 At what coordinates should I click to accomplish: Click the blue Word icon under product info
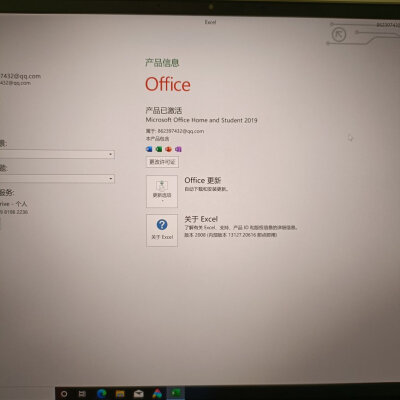[x=149, y=149]
